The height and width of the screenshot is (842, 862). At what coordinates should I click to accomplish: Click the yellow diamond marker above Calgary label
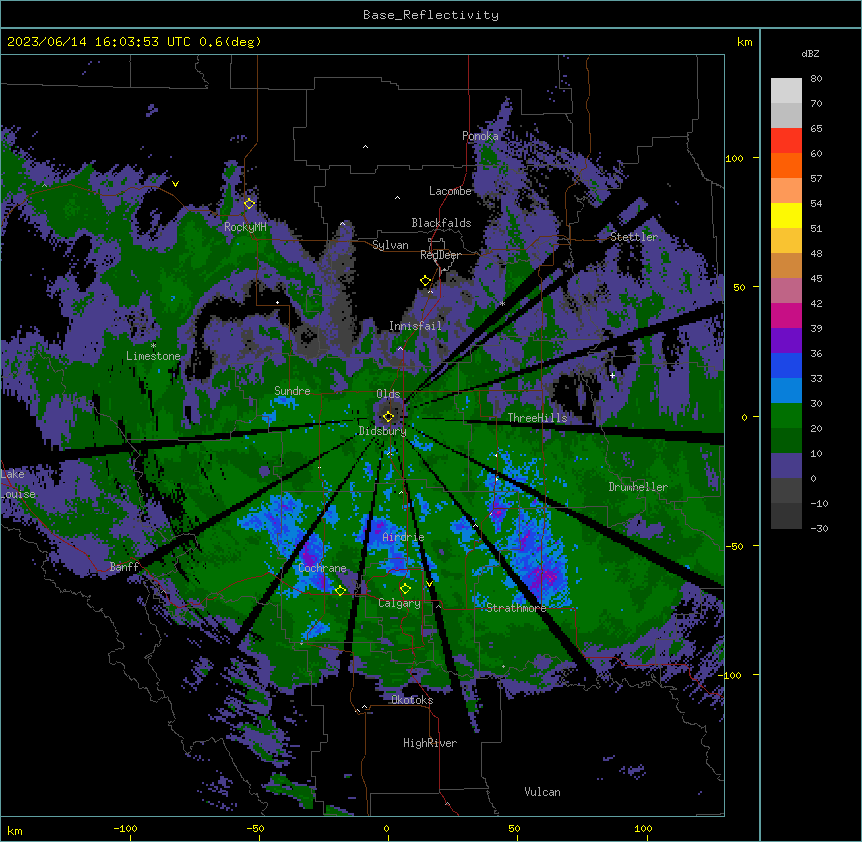tap(405, 589)
